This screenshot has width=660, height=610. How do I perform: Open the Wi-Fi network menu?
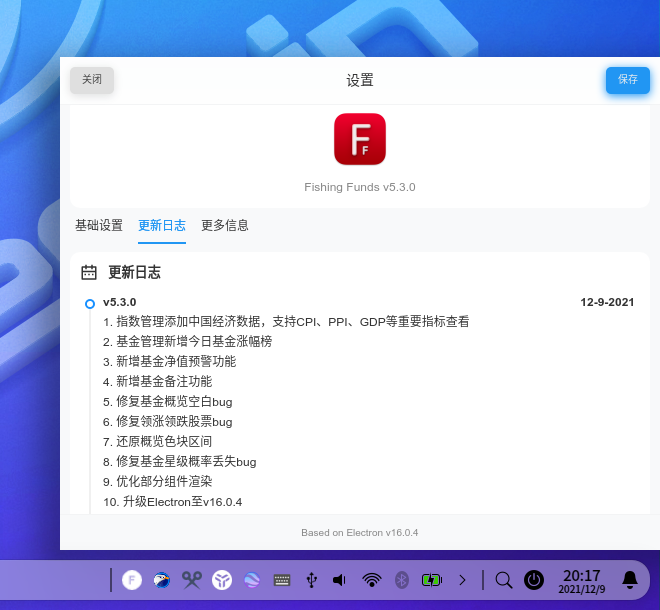(x=371, y=579)
